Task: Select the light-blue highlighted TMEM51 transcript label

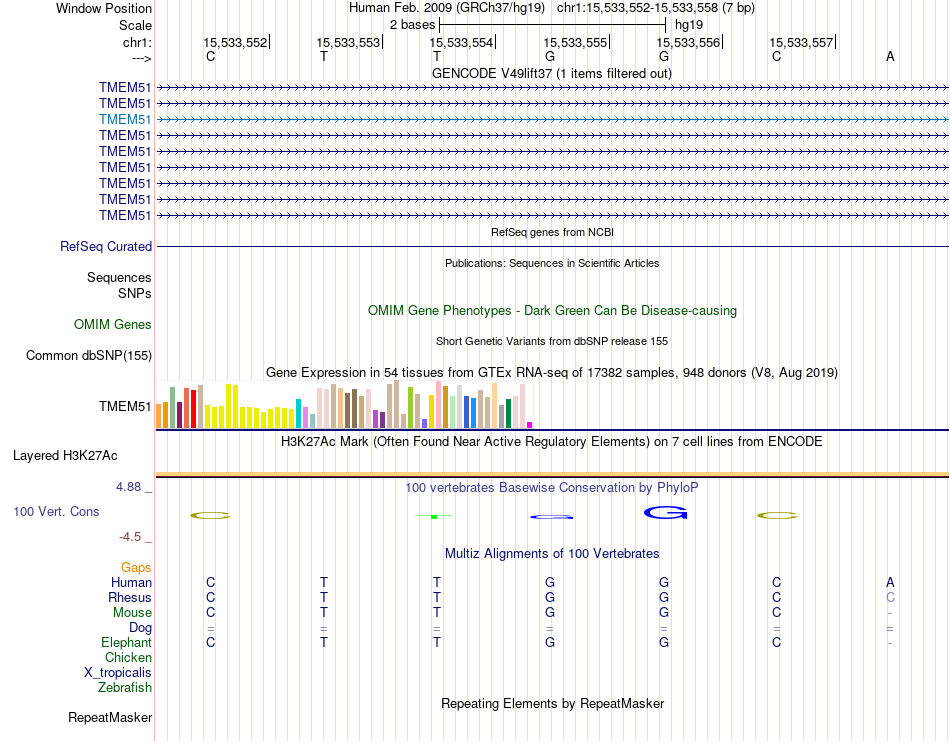Action: click(125, 119)
